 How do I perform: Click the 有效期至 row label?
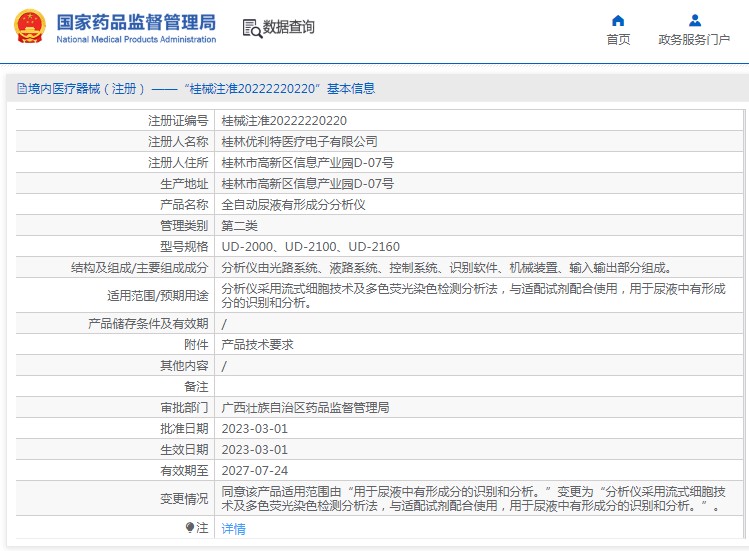[184, 471]
